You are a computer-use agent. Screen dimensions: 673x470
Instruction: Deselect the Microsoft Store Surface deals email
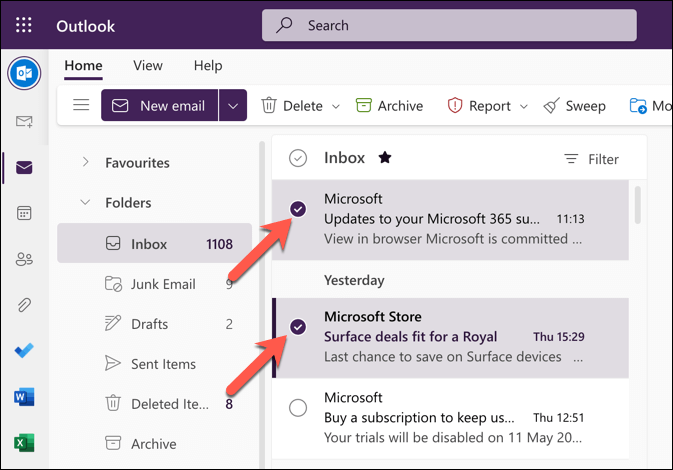[x=297, y=327]
